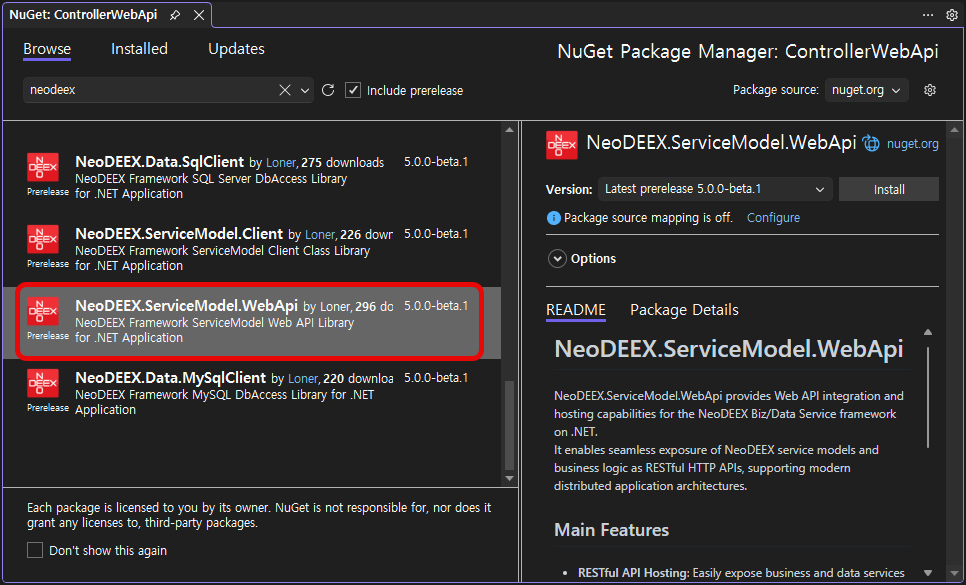Click the README scrollbar thumb

pyautogui.click(x=928, y=397)
